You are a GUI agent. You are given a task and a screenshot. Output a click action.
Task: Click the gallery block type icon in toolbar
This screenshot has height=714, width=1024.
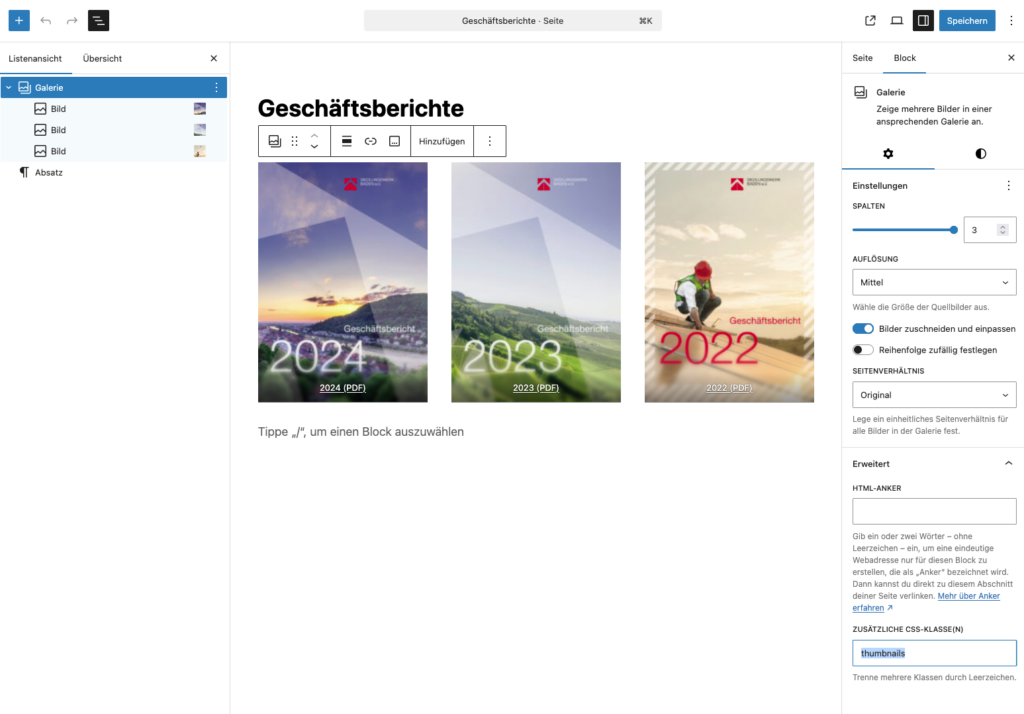point(275,141)
